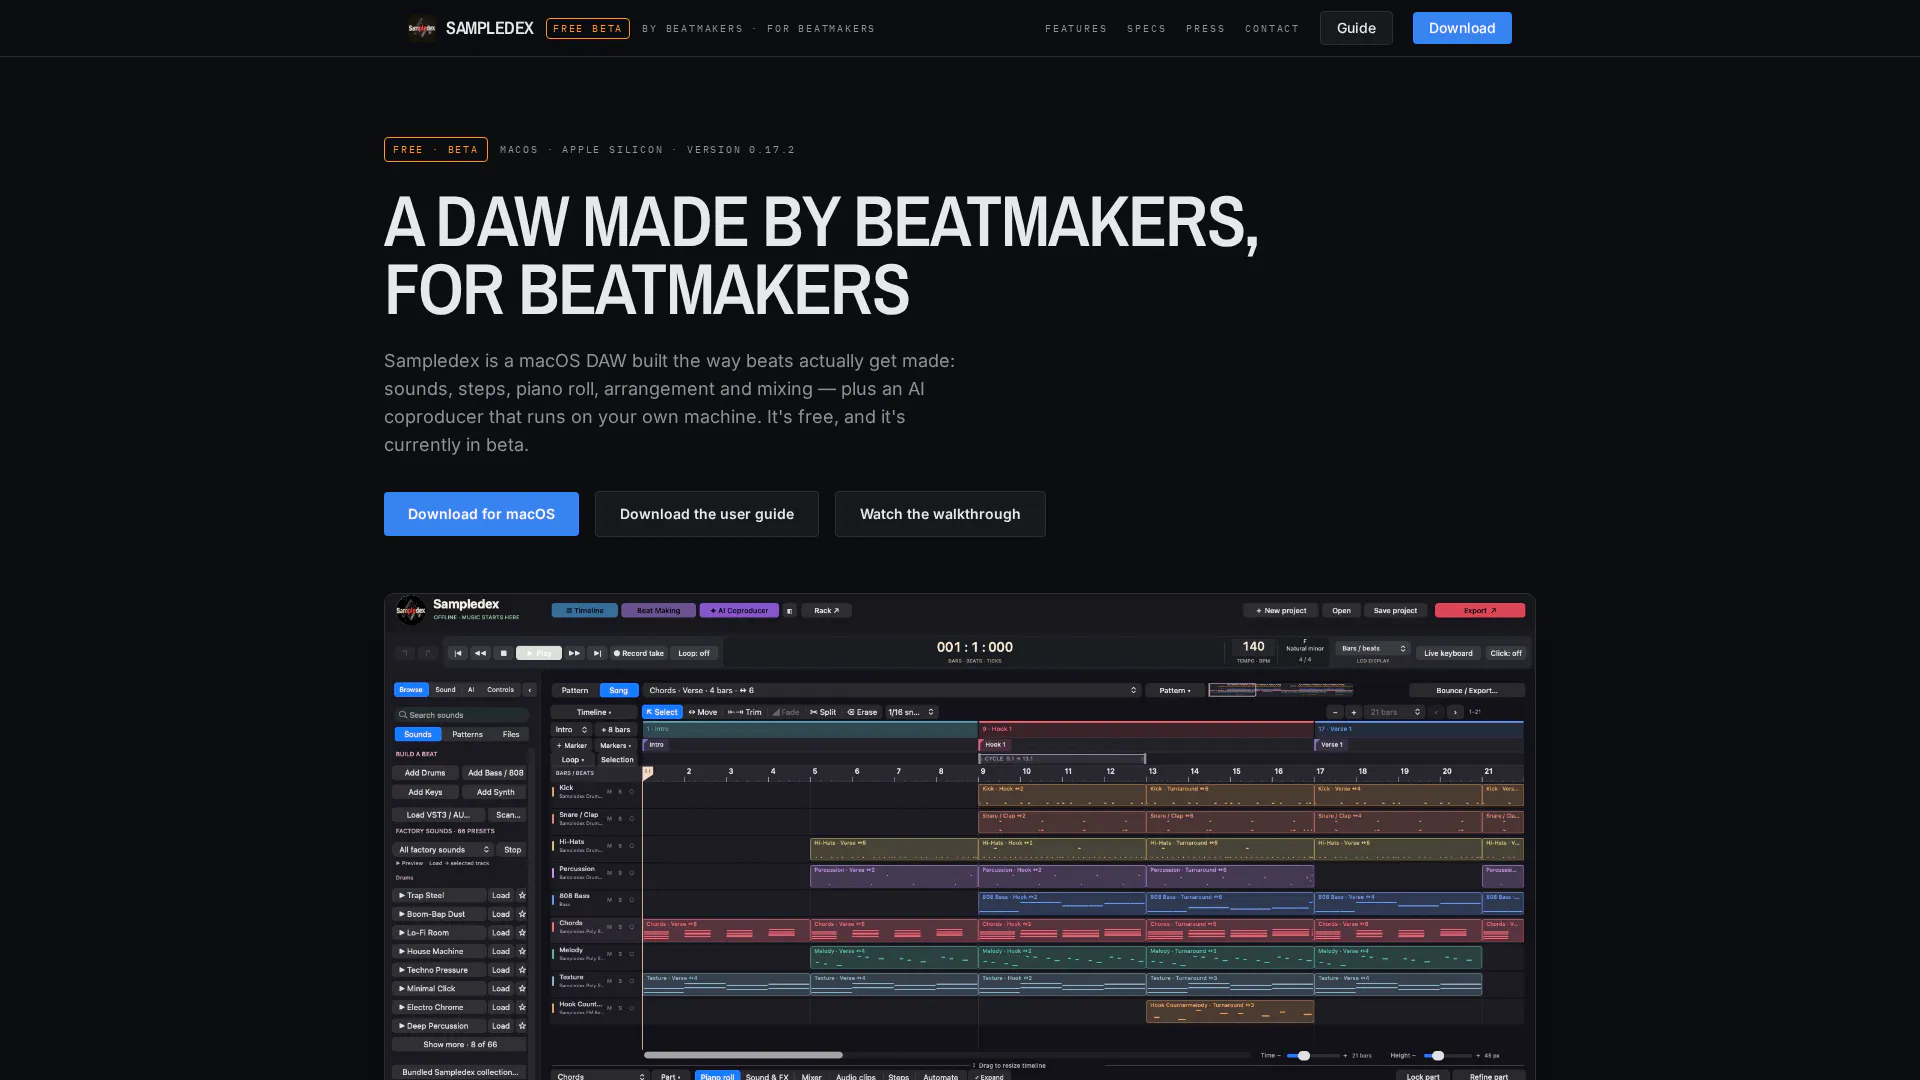Click the rewind transport button
The height and width of the screenshot is (1080, 1920).
tap(480, 653)
